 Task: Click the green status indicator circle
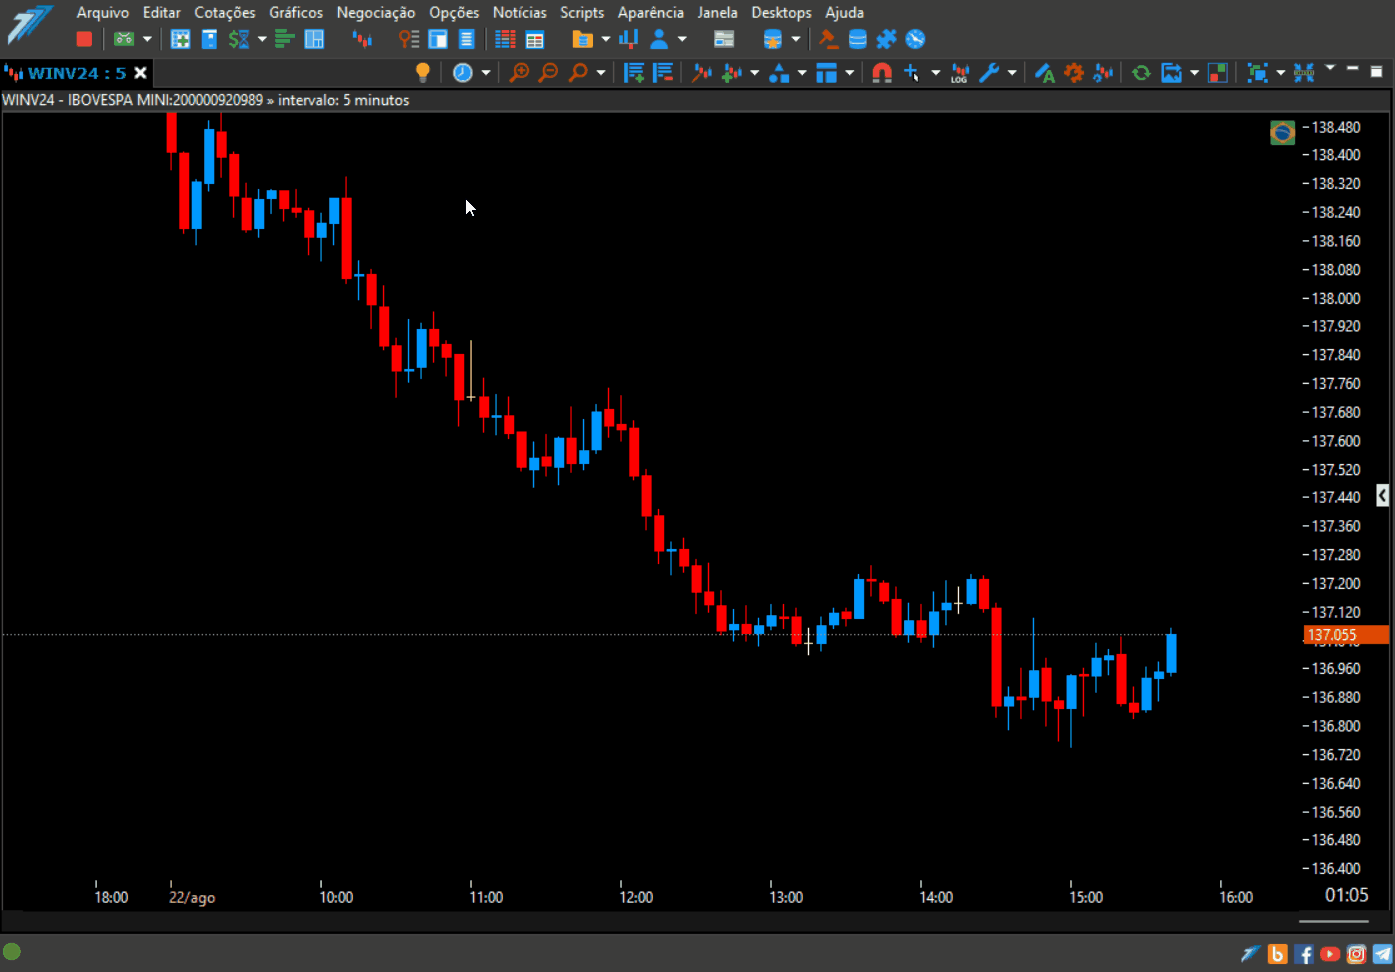click(x=12, y=951)
